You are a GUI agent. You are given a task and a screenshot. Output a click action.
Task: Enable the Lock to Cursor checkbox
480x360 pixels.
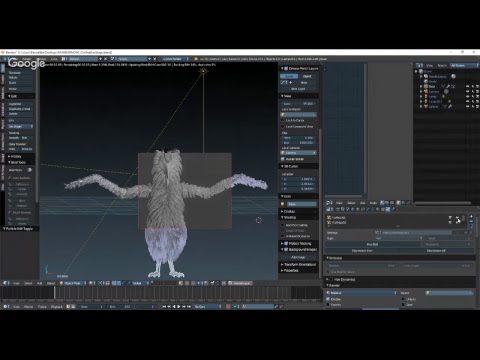[283, 120]
